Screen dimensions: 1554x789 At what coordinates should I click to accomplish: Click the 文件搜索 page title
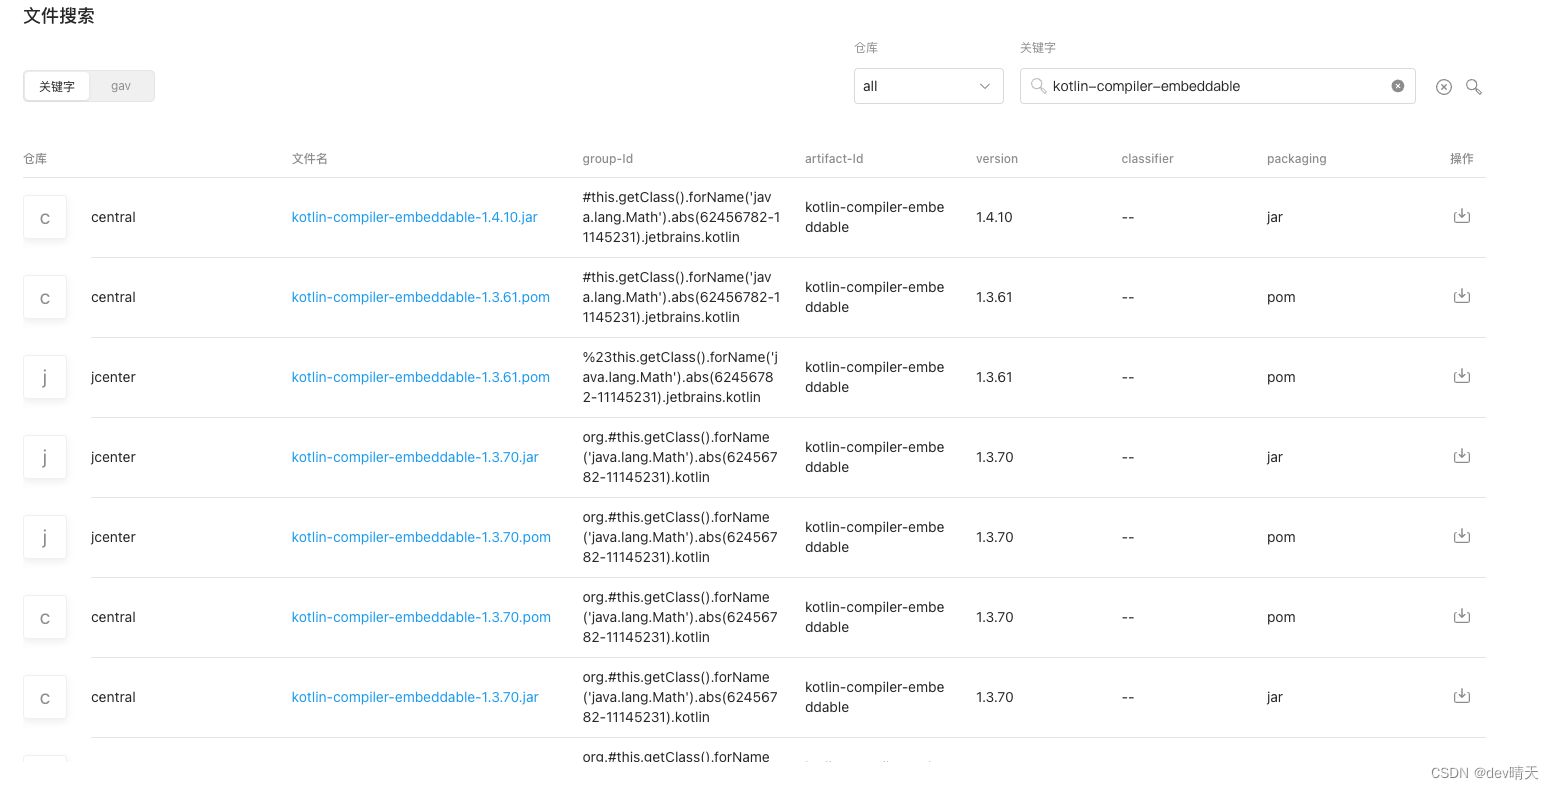(x=59, y=16)
